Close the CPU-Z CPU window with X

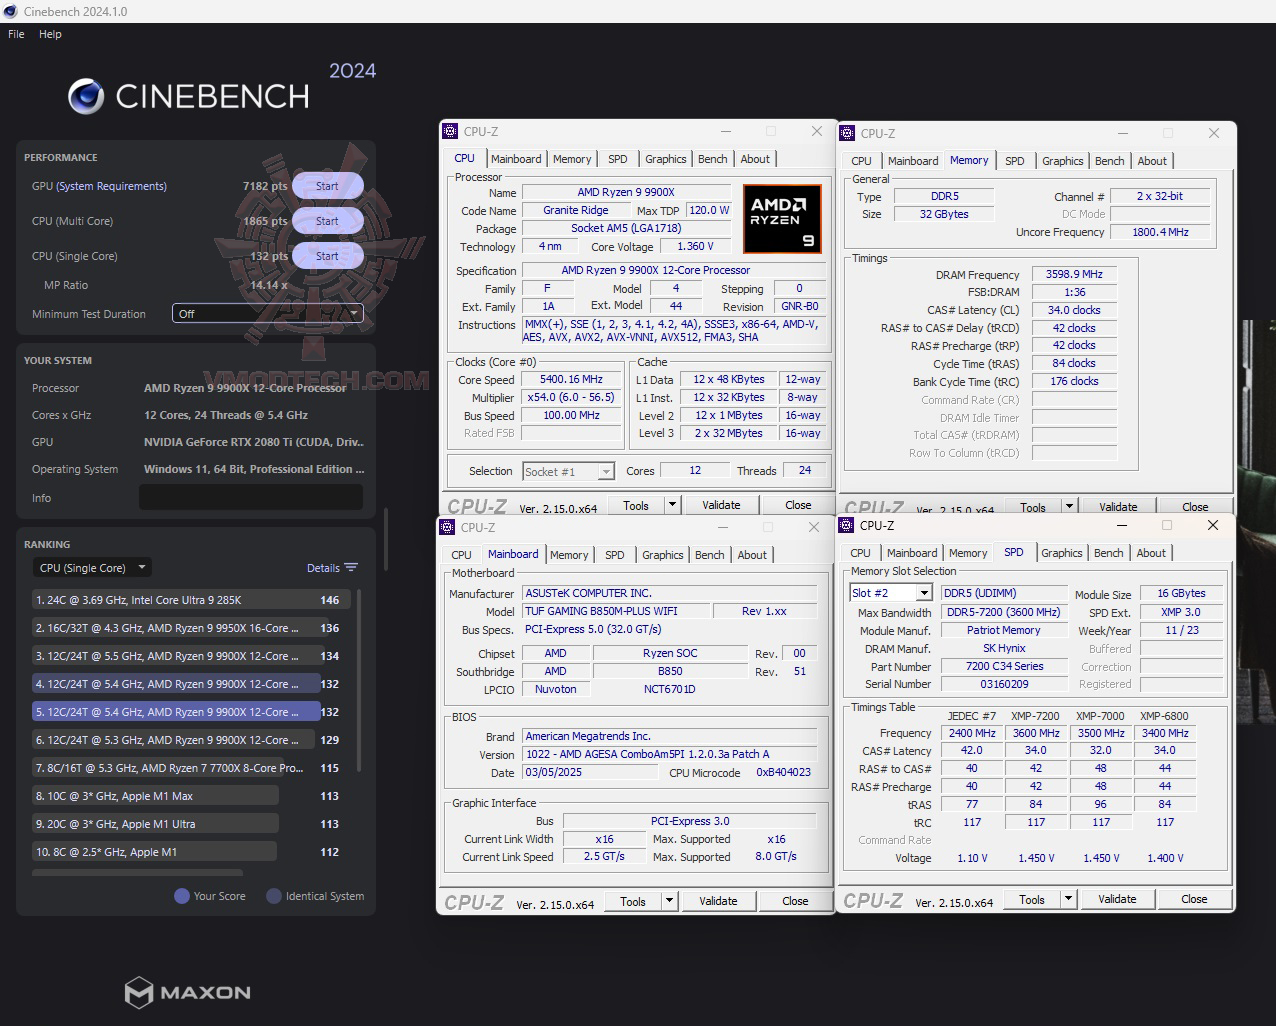click(x=817, y=131)
